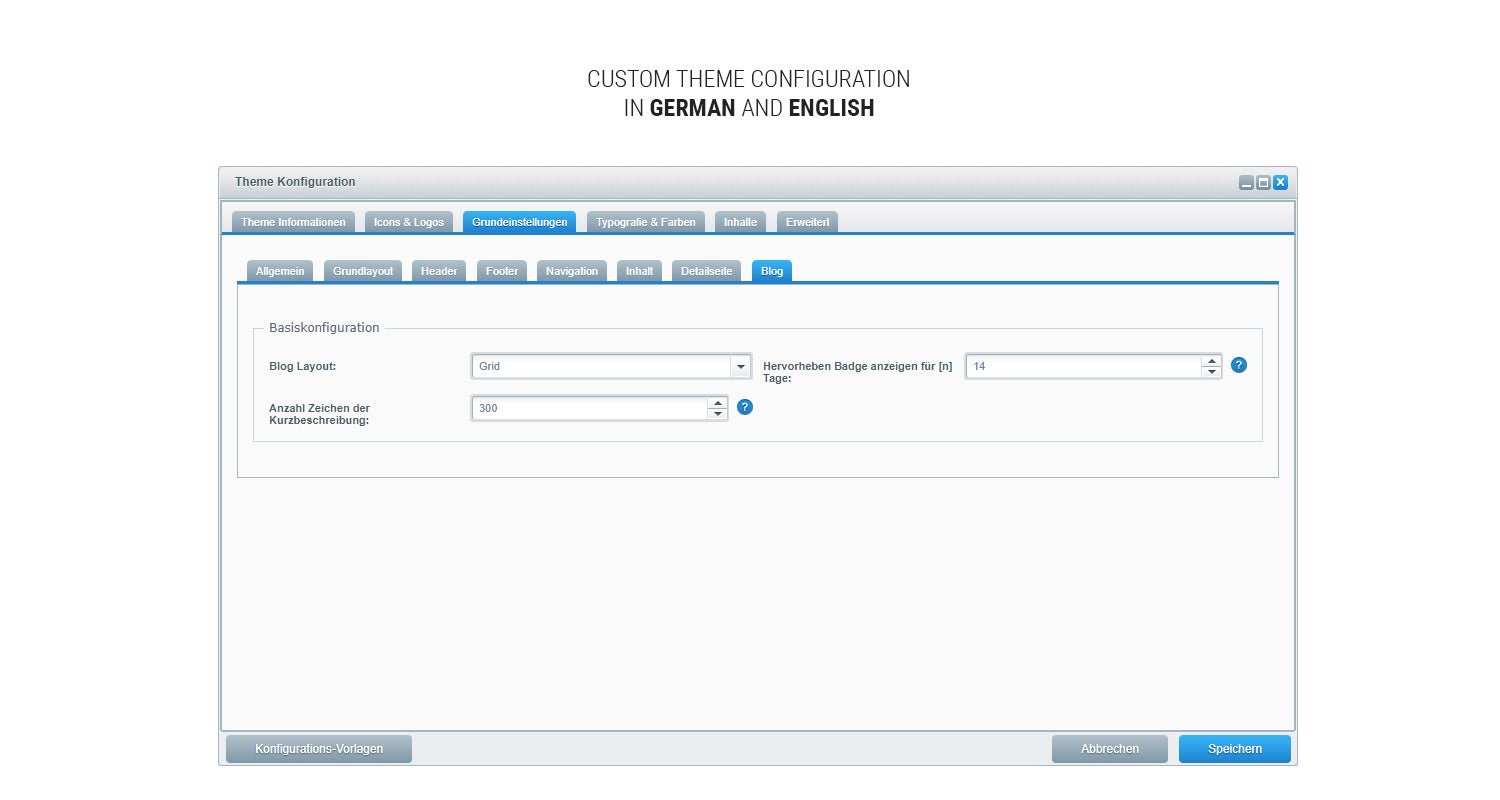Save settings with Speichern button
Image resolution: width=1500 pixels, height=800 pixels.
coord(1235,749)
